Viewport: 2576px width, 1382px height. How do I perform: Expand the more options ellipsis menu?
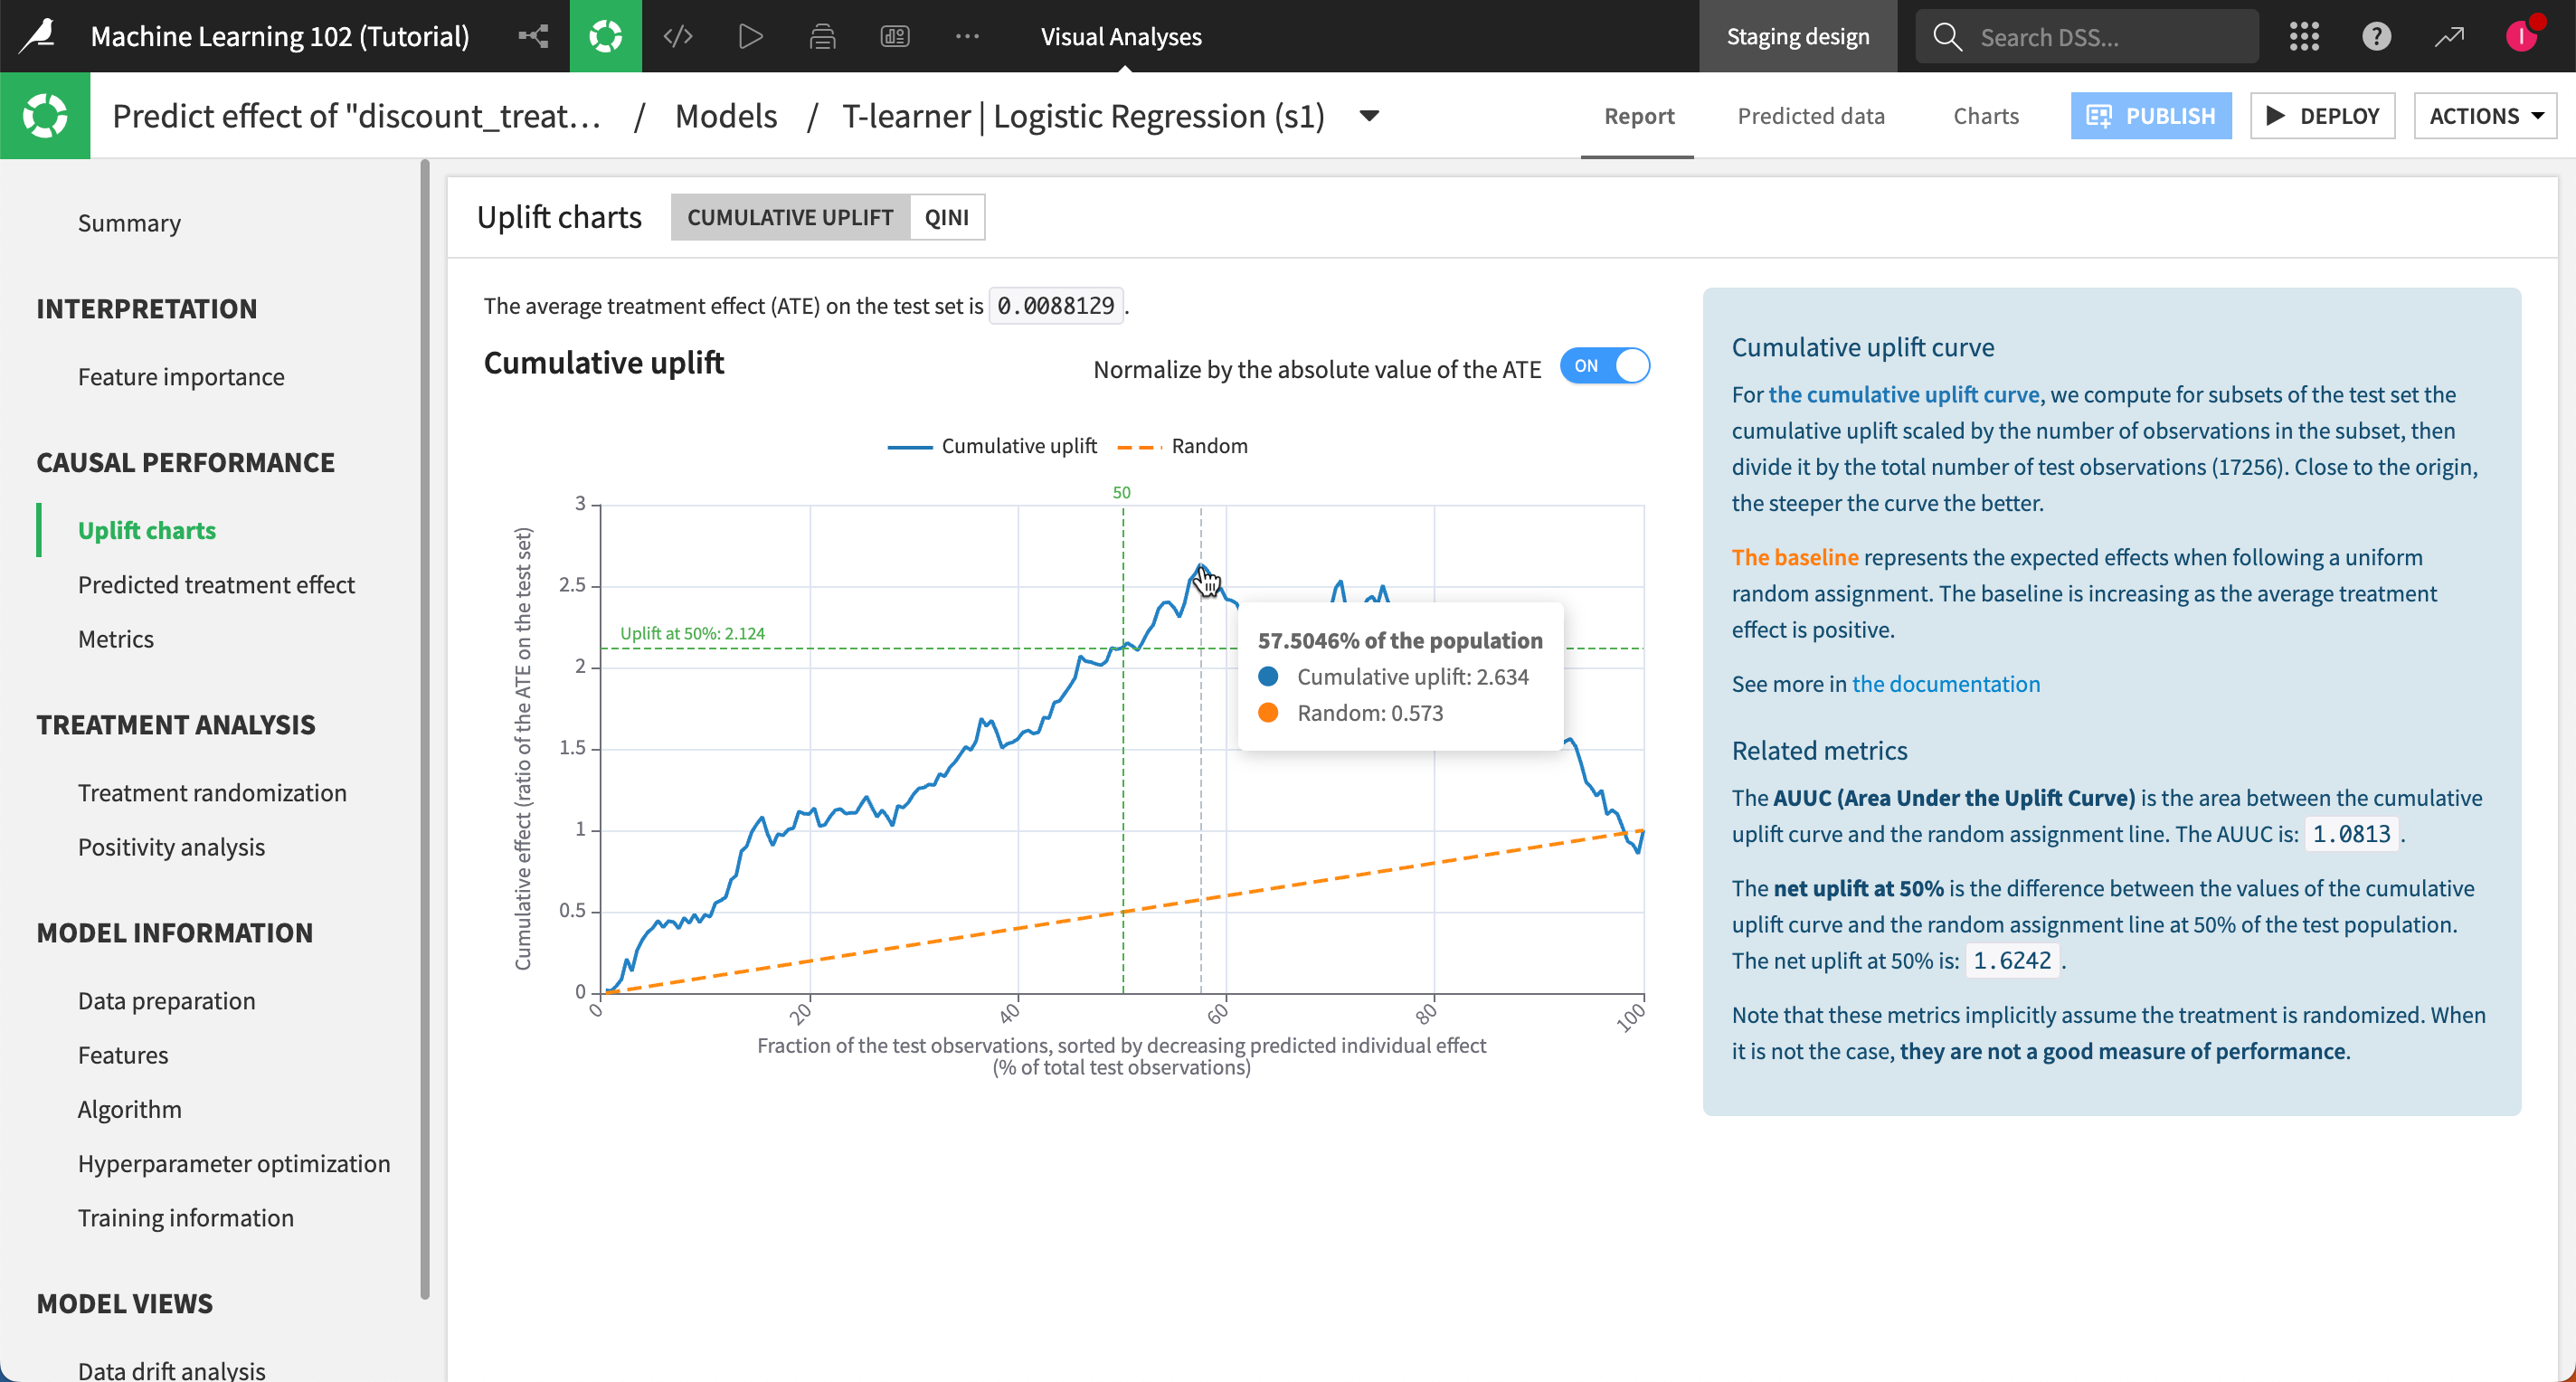tap(966, 36)
